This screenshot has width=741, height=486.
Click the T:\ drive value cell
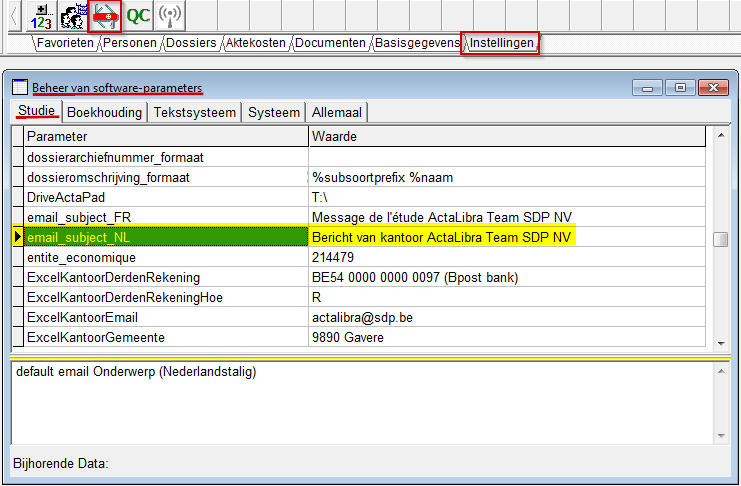507,197
